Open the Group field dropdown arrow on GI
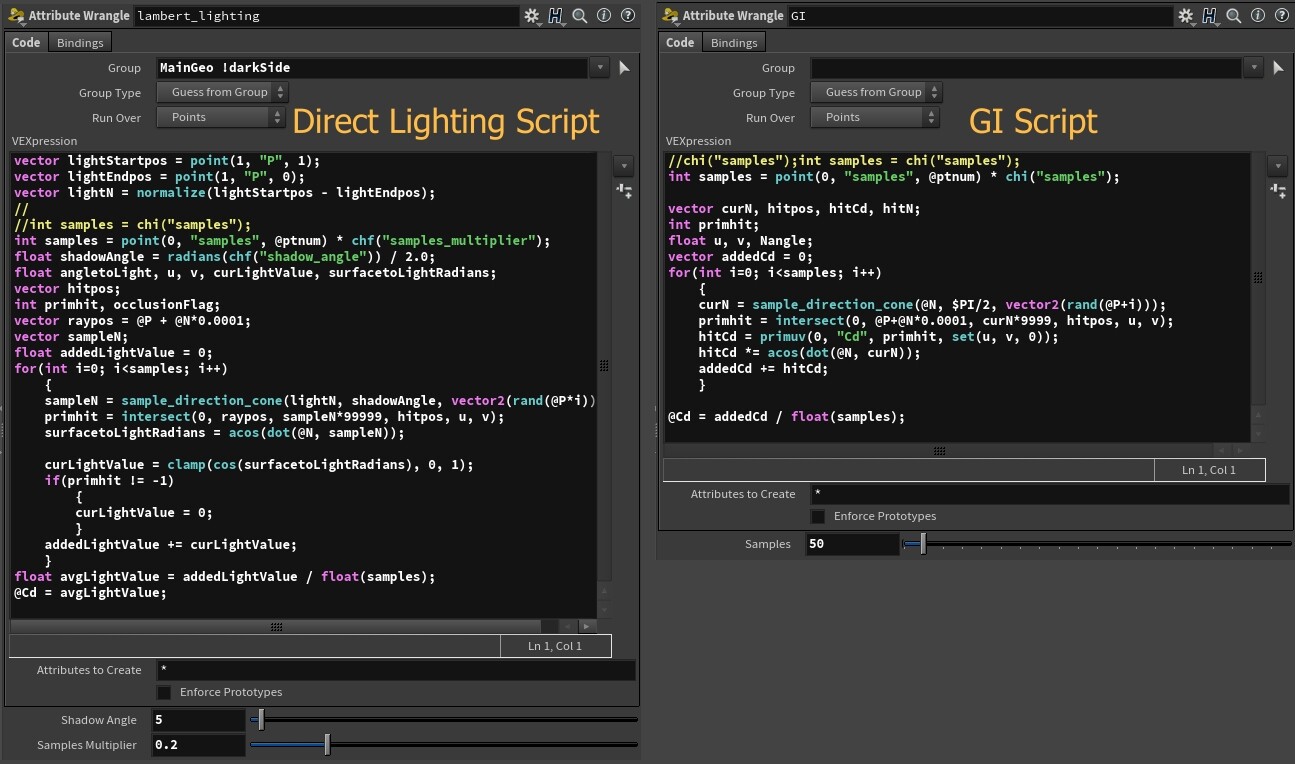This screenshot has height=764, width=1295. (x=1252, y=67)
